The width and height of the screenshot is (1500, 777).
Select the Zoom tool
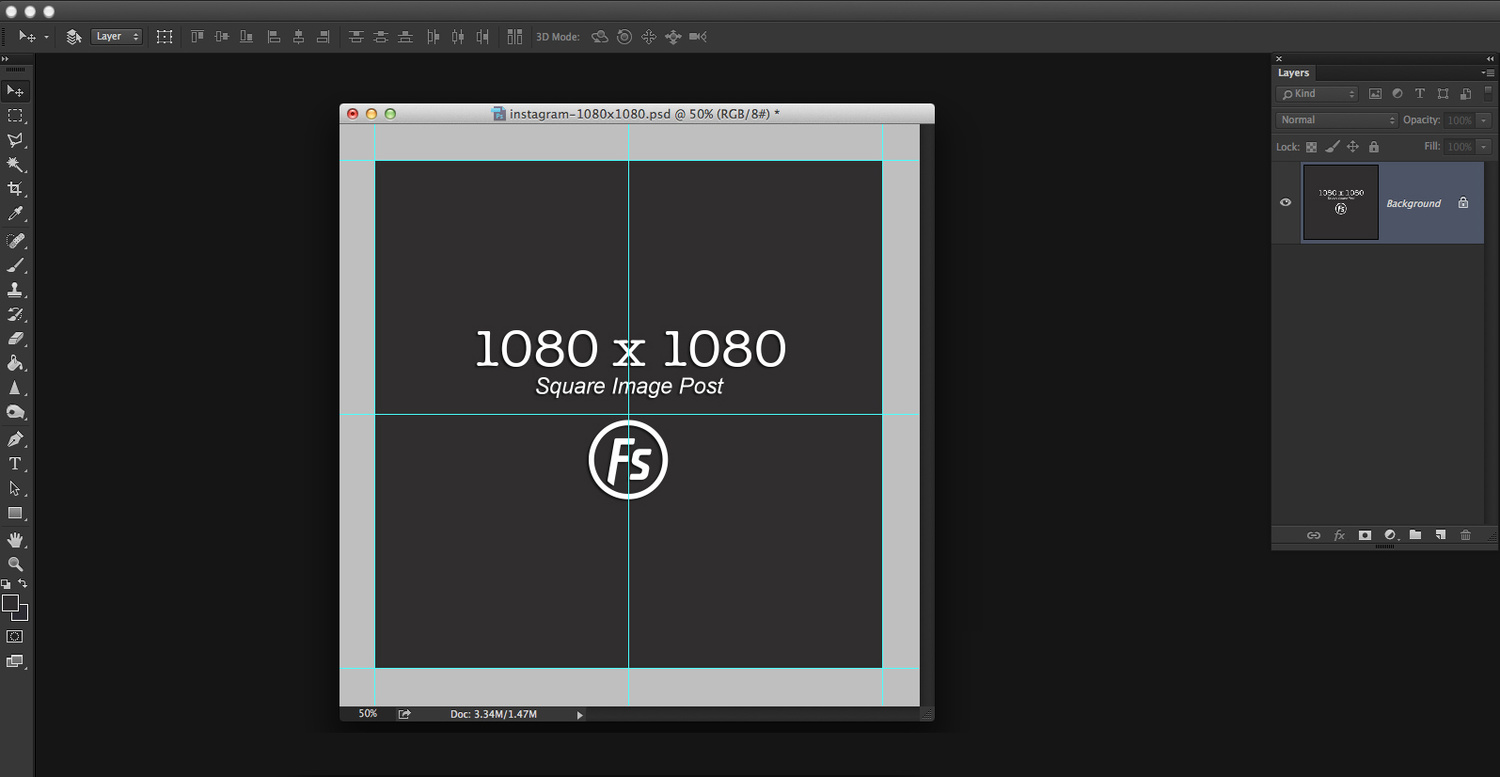coord(15,564)
